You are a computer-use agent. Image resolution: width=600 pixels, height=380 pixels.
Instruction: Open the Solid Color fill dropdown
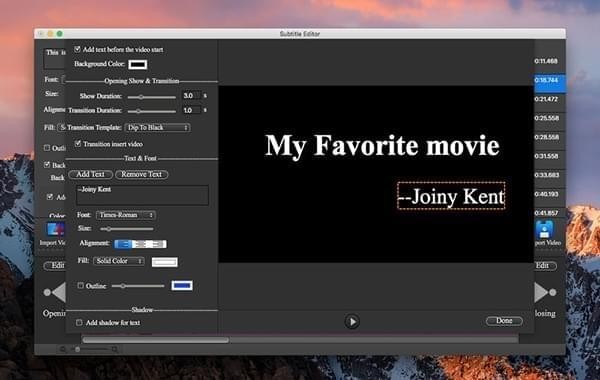pos(119,261)
